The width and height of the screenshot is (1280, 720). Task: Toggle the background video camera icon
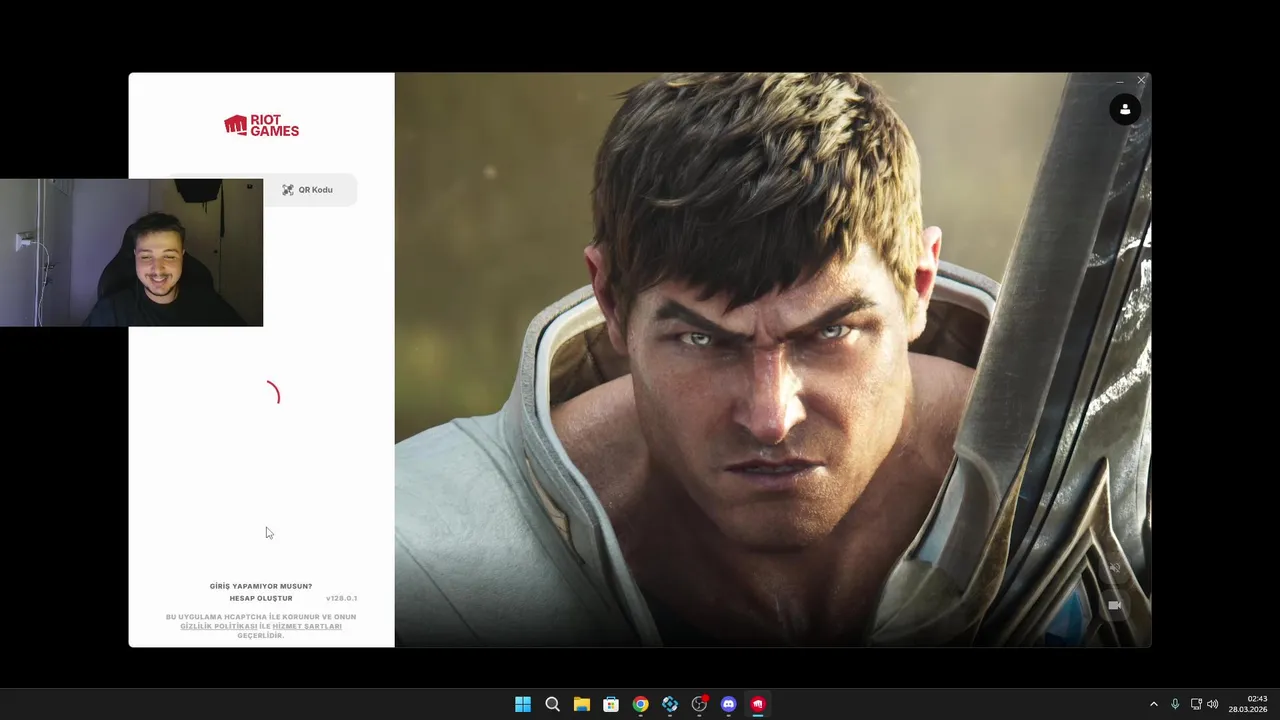pos(1114,605)
